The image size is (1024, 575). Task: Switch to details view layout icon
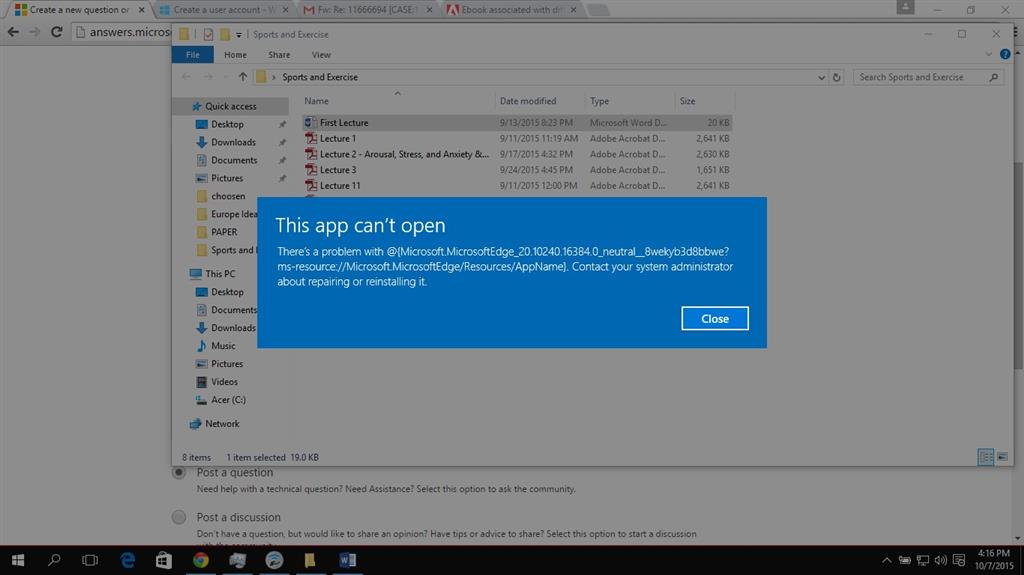[985, 457]
